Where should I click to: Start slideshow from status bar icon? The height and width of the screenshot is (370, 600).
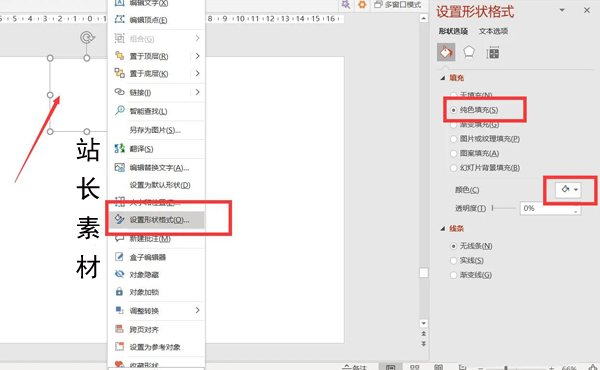(462, 367)
